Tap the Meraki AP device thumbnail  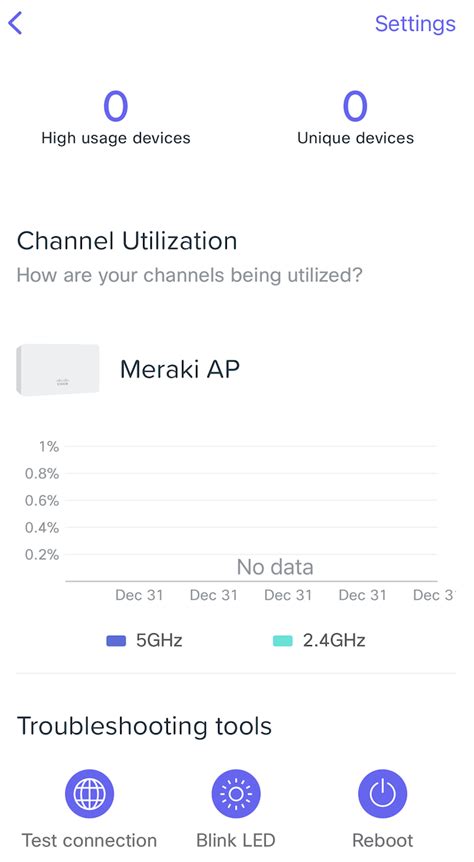58,369
